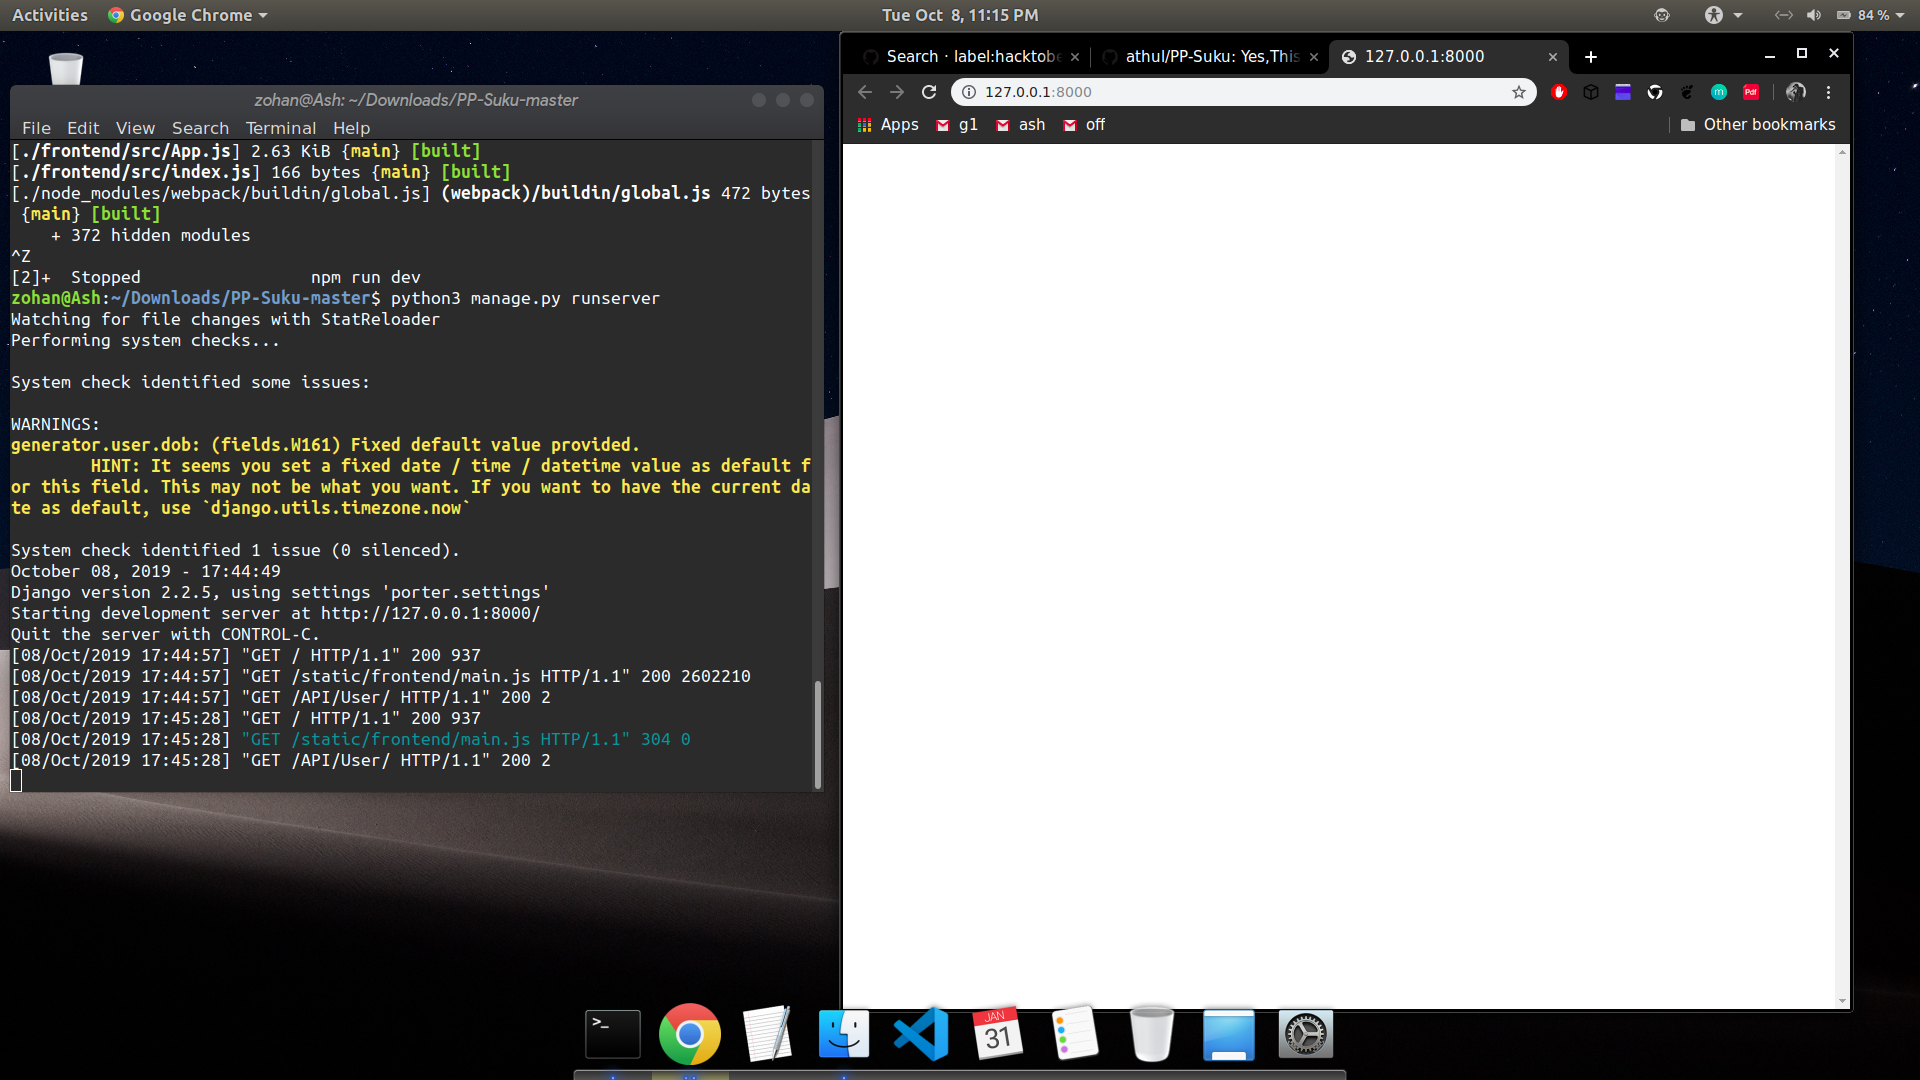The height and width of the screenshot is (1080, 1920).
Task: Open the Chrome profile avatar
Action: 1796,92
